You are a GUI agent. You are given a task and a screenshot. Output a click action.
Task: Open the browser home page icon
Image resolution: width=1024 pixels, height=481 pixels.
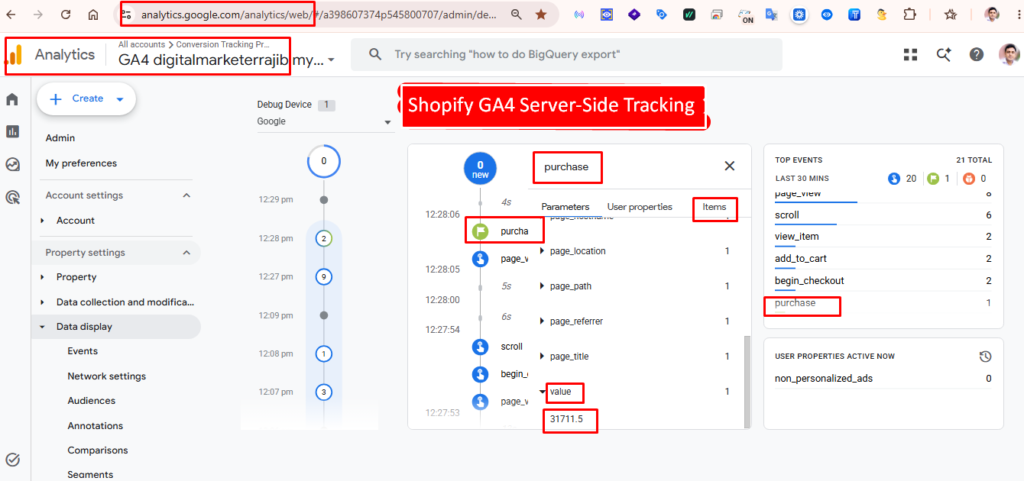click(93, 14)
